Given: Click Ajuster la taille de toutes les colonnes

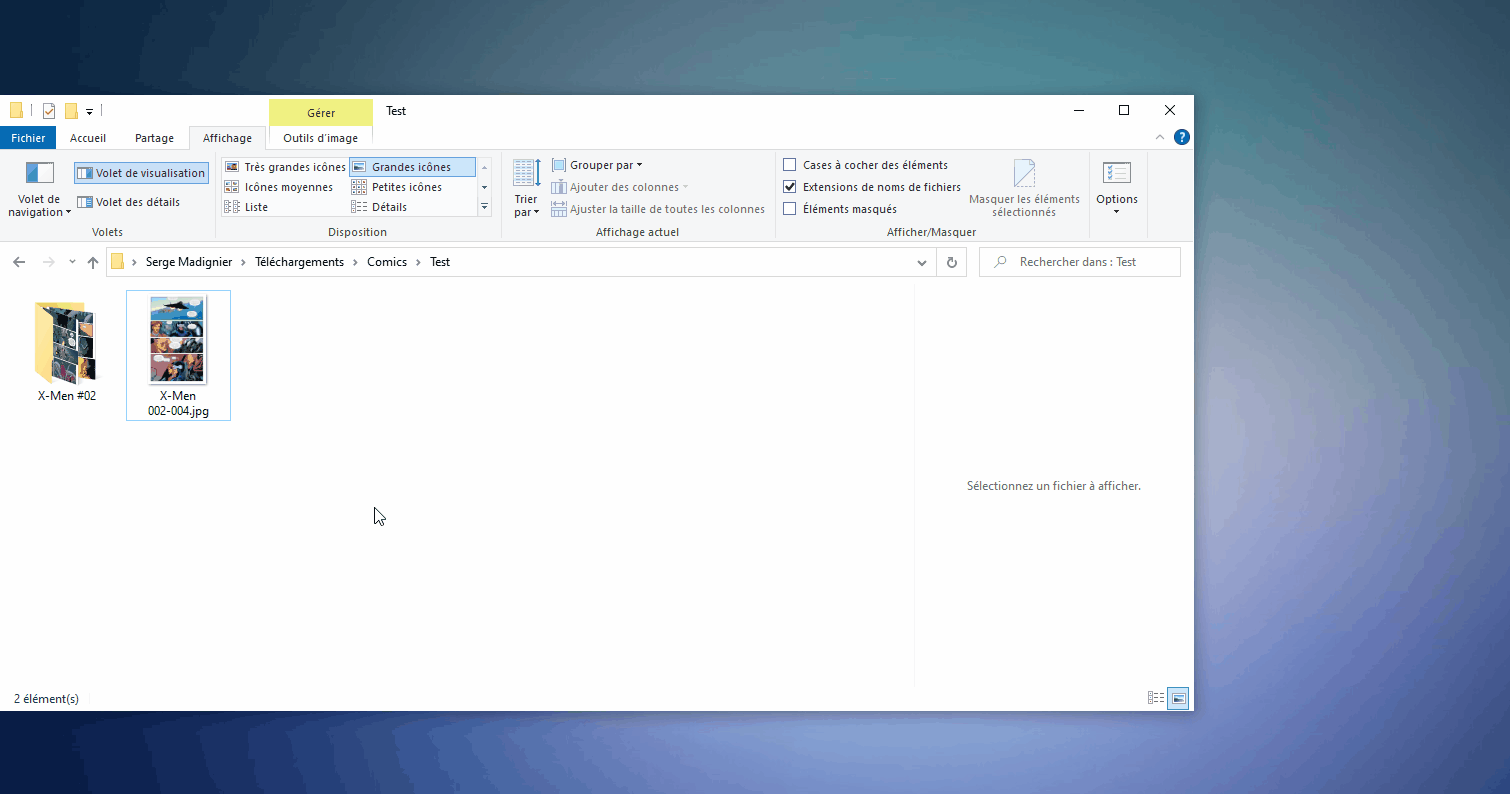Looking at the screenshot, I should [x=658, y=209].
